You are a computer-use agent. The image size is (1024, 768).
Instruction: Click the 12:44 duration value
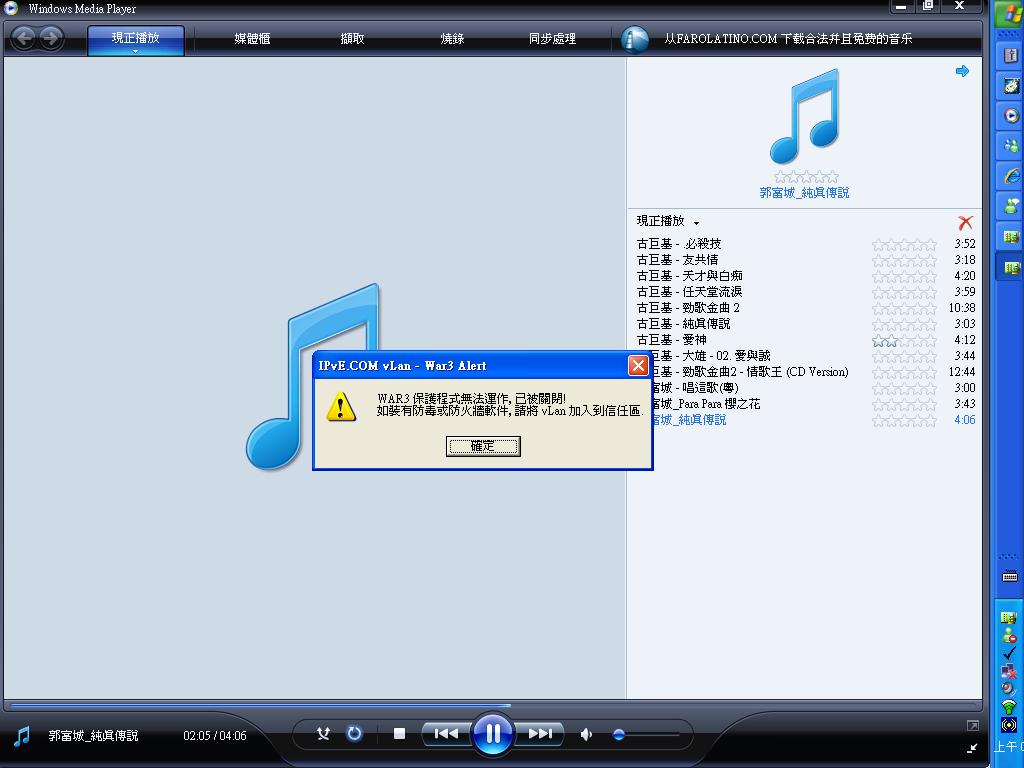click(962, 372)
